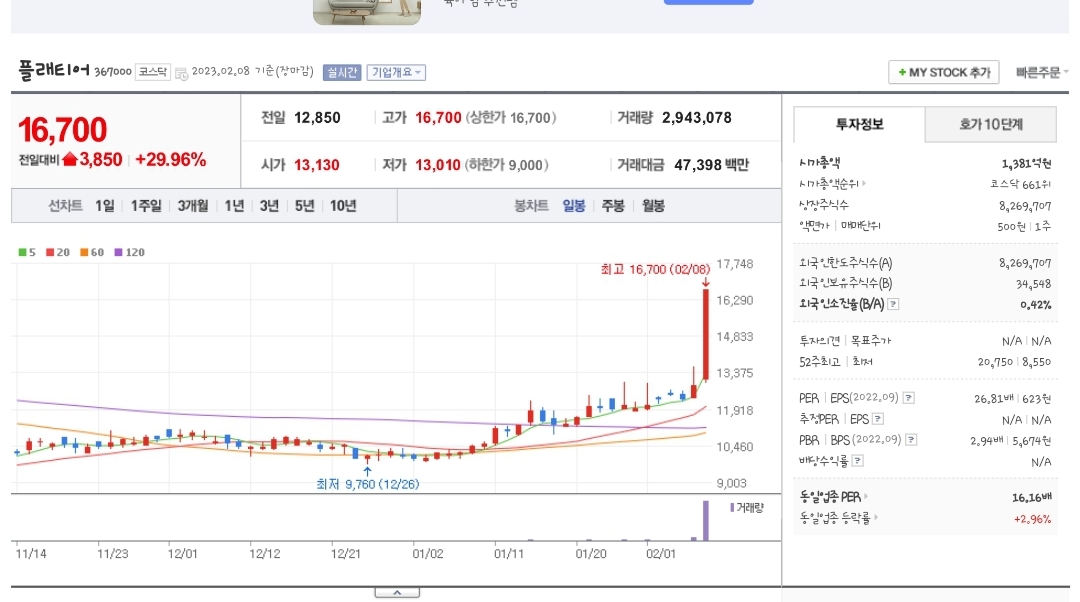Switch to the 호가10단계 tab
1080x602 pixels.
point(990,124)
